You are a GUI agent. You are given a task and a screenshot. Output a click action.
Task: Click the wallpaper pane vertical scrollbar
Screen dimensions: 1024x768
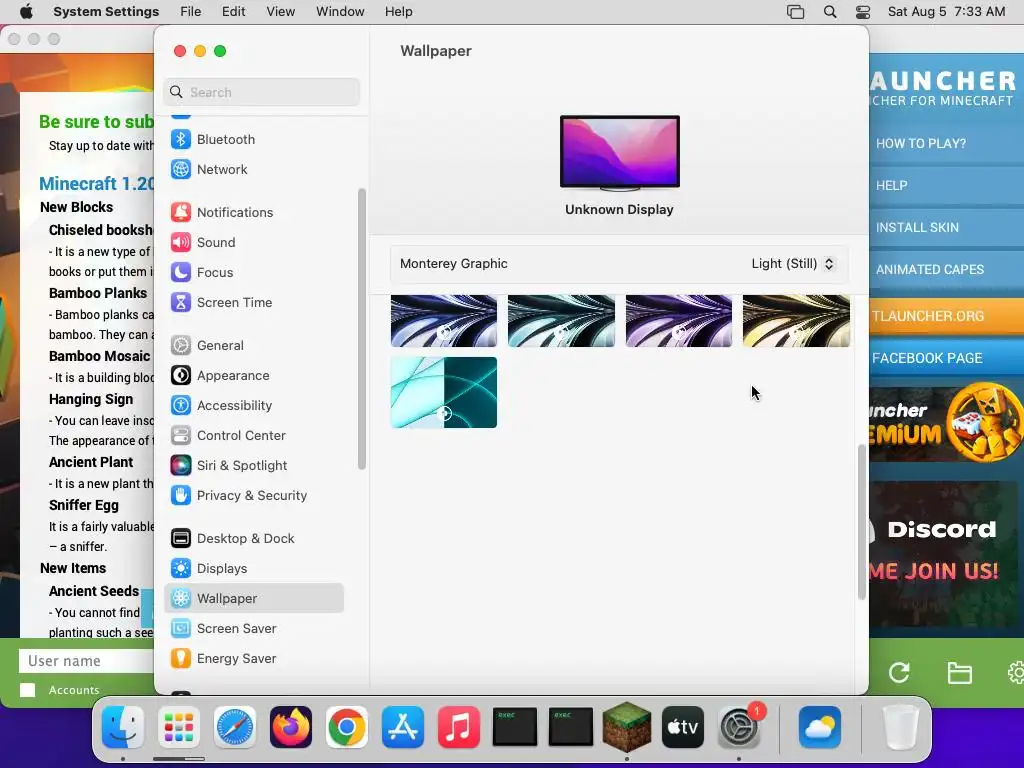(x=861, y=522)
